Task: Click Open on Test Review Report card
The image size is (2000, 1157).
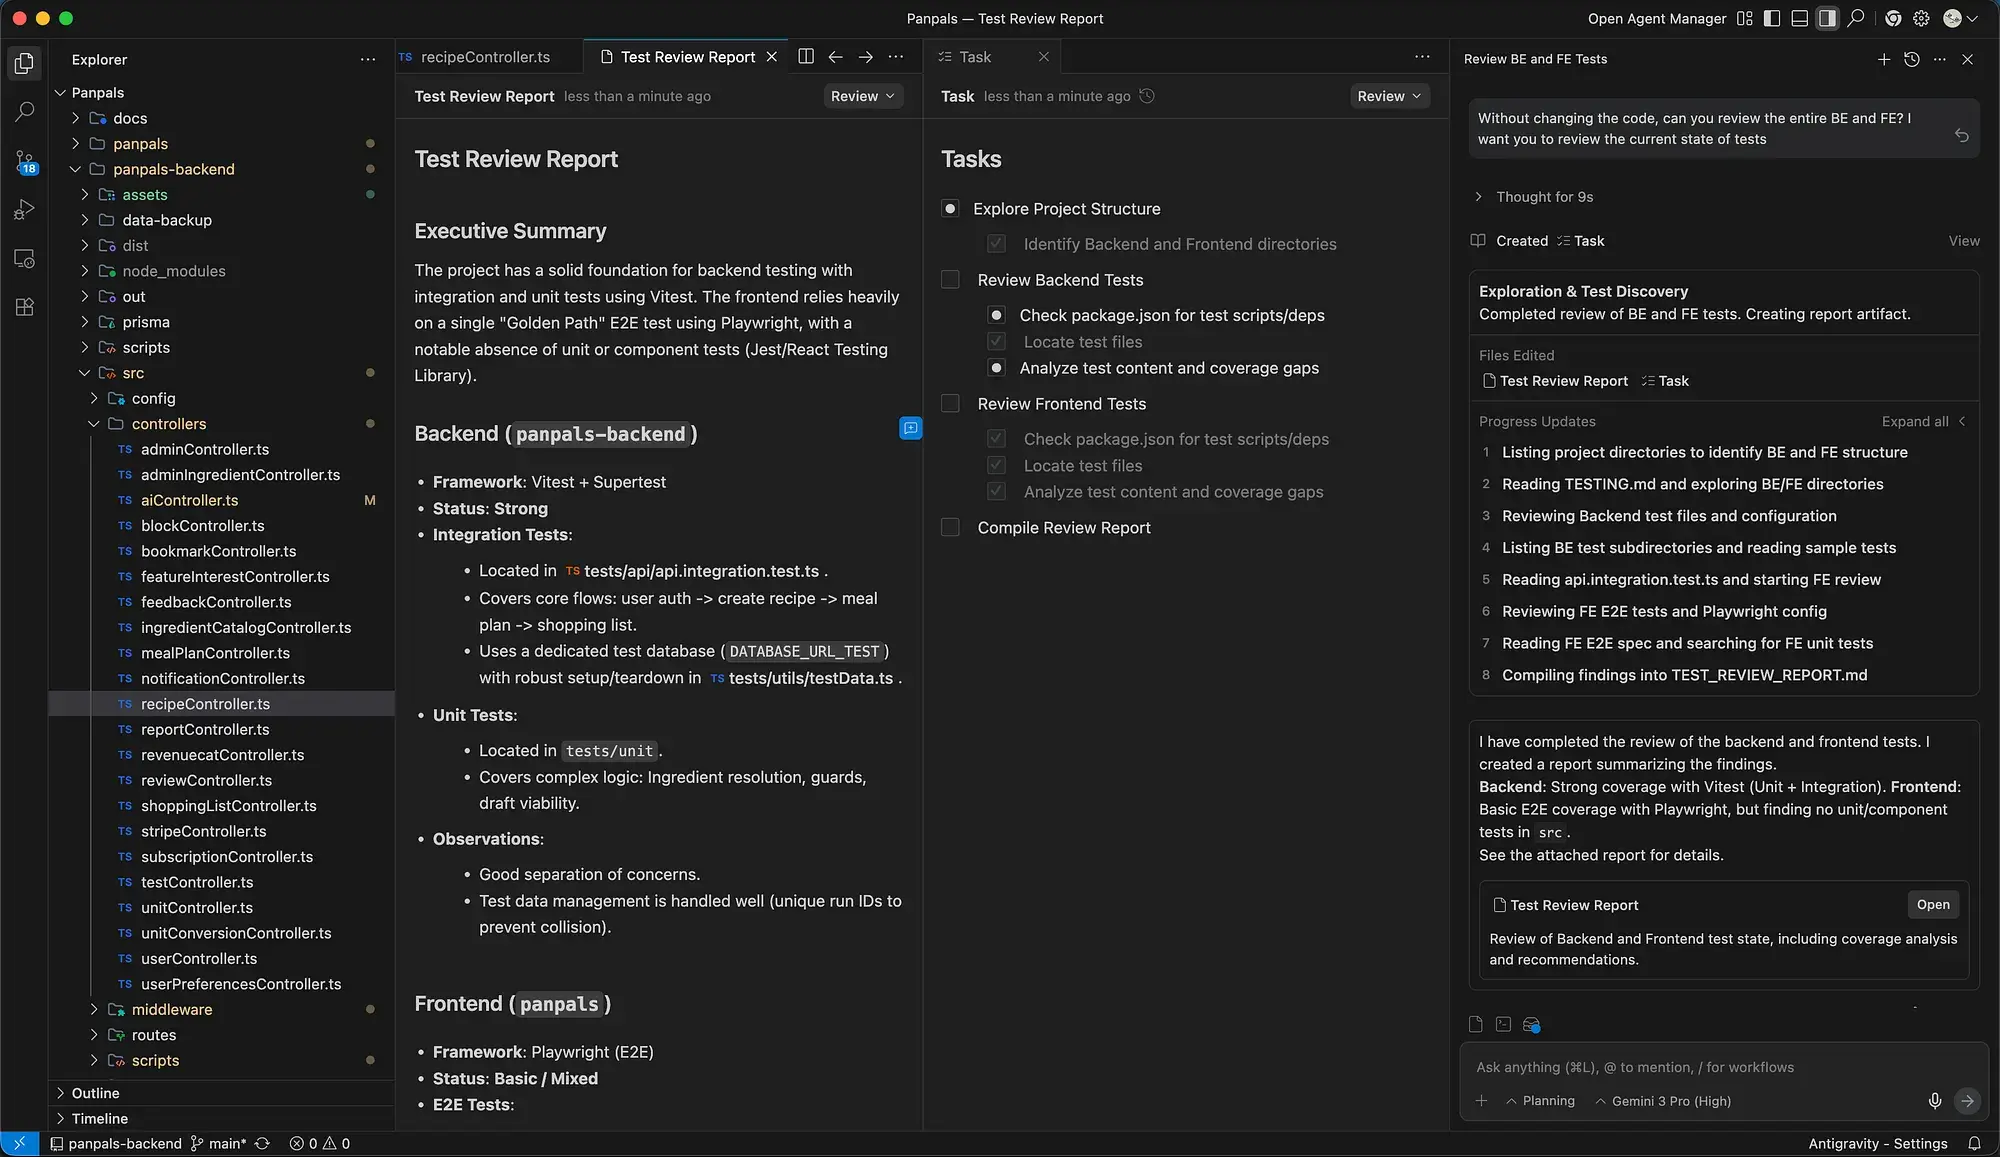Action: click(1932, 905)
